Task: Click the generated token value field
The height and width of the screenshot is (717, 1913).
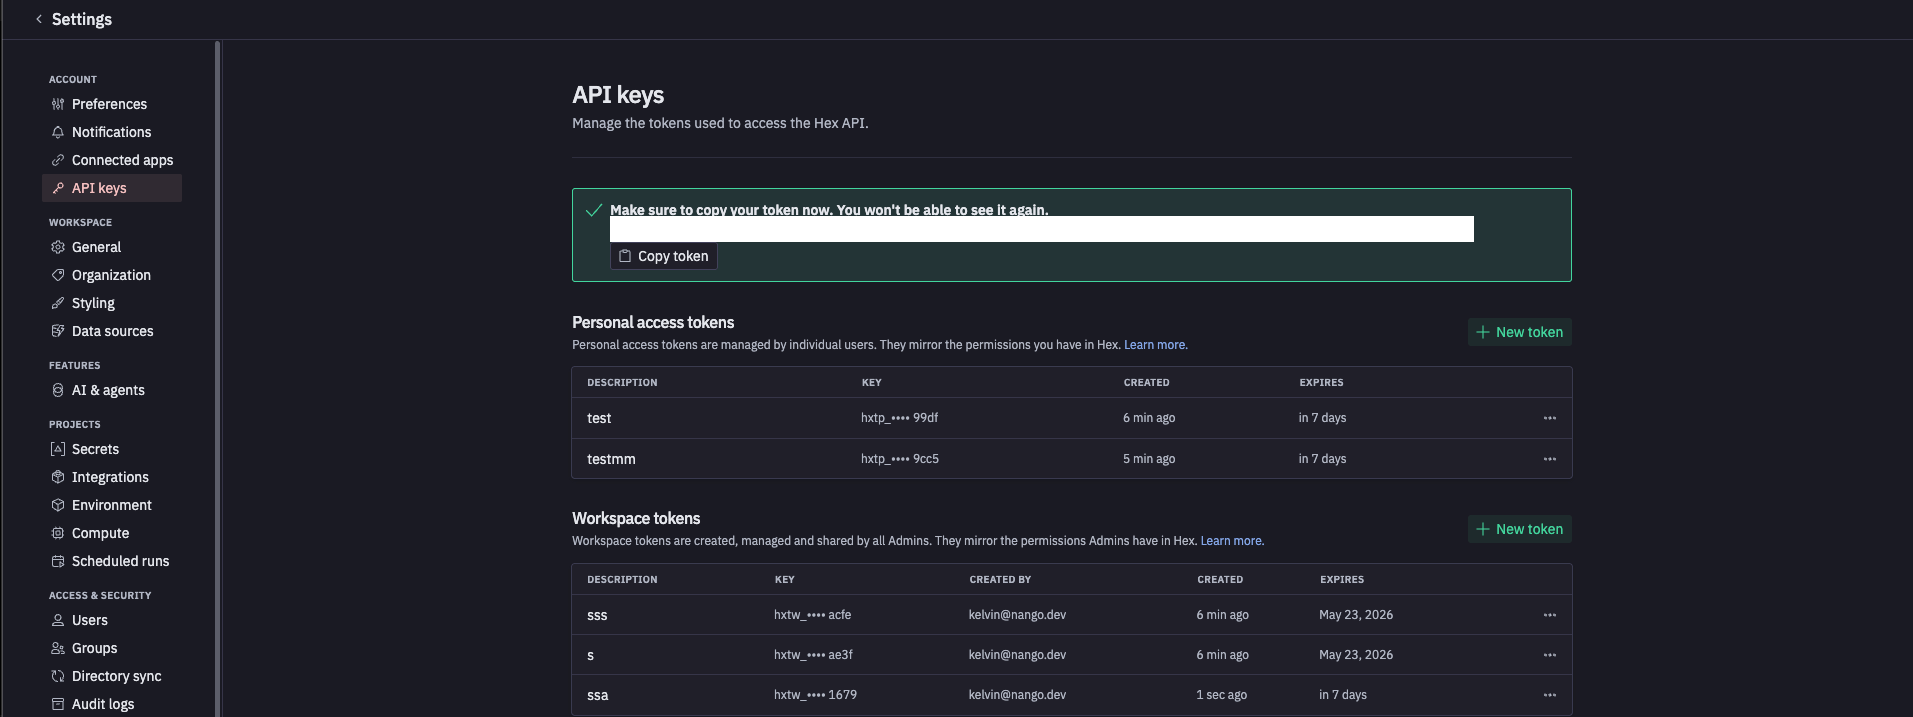Action: [x=1042, y=229]
